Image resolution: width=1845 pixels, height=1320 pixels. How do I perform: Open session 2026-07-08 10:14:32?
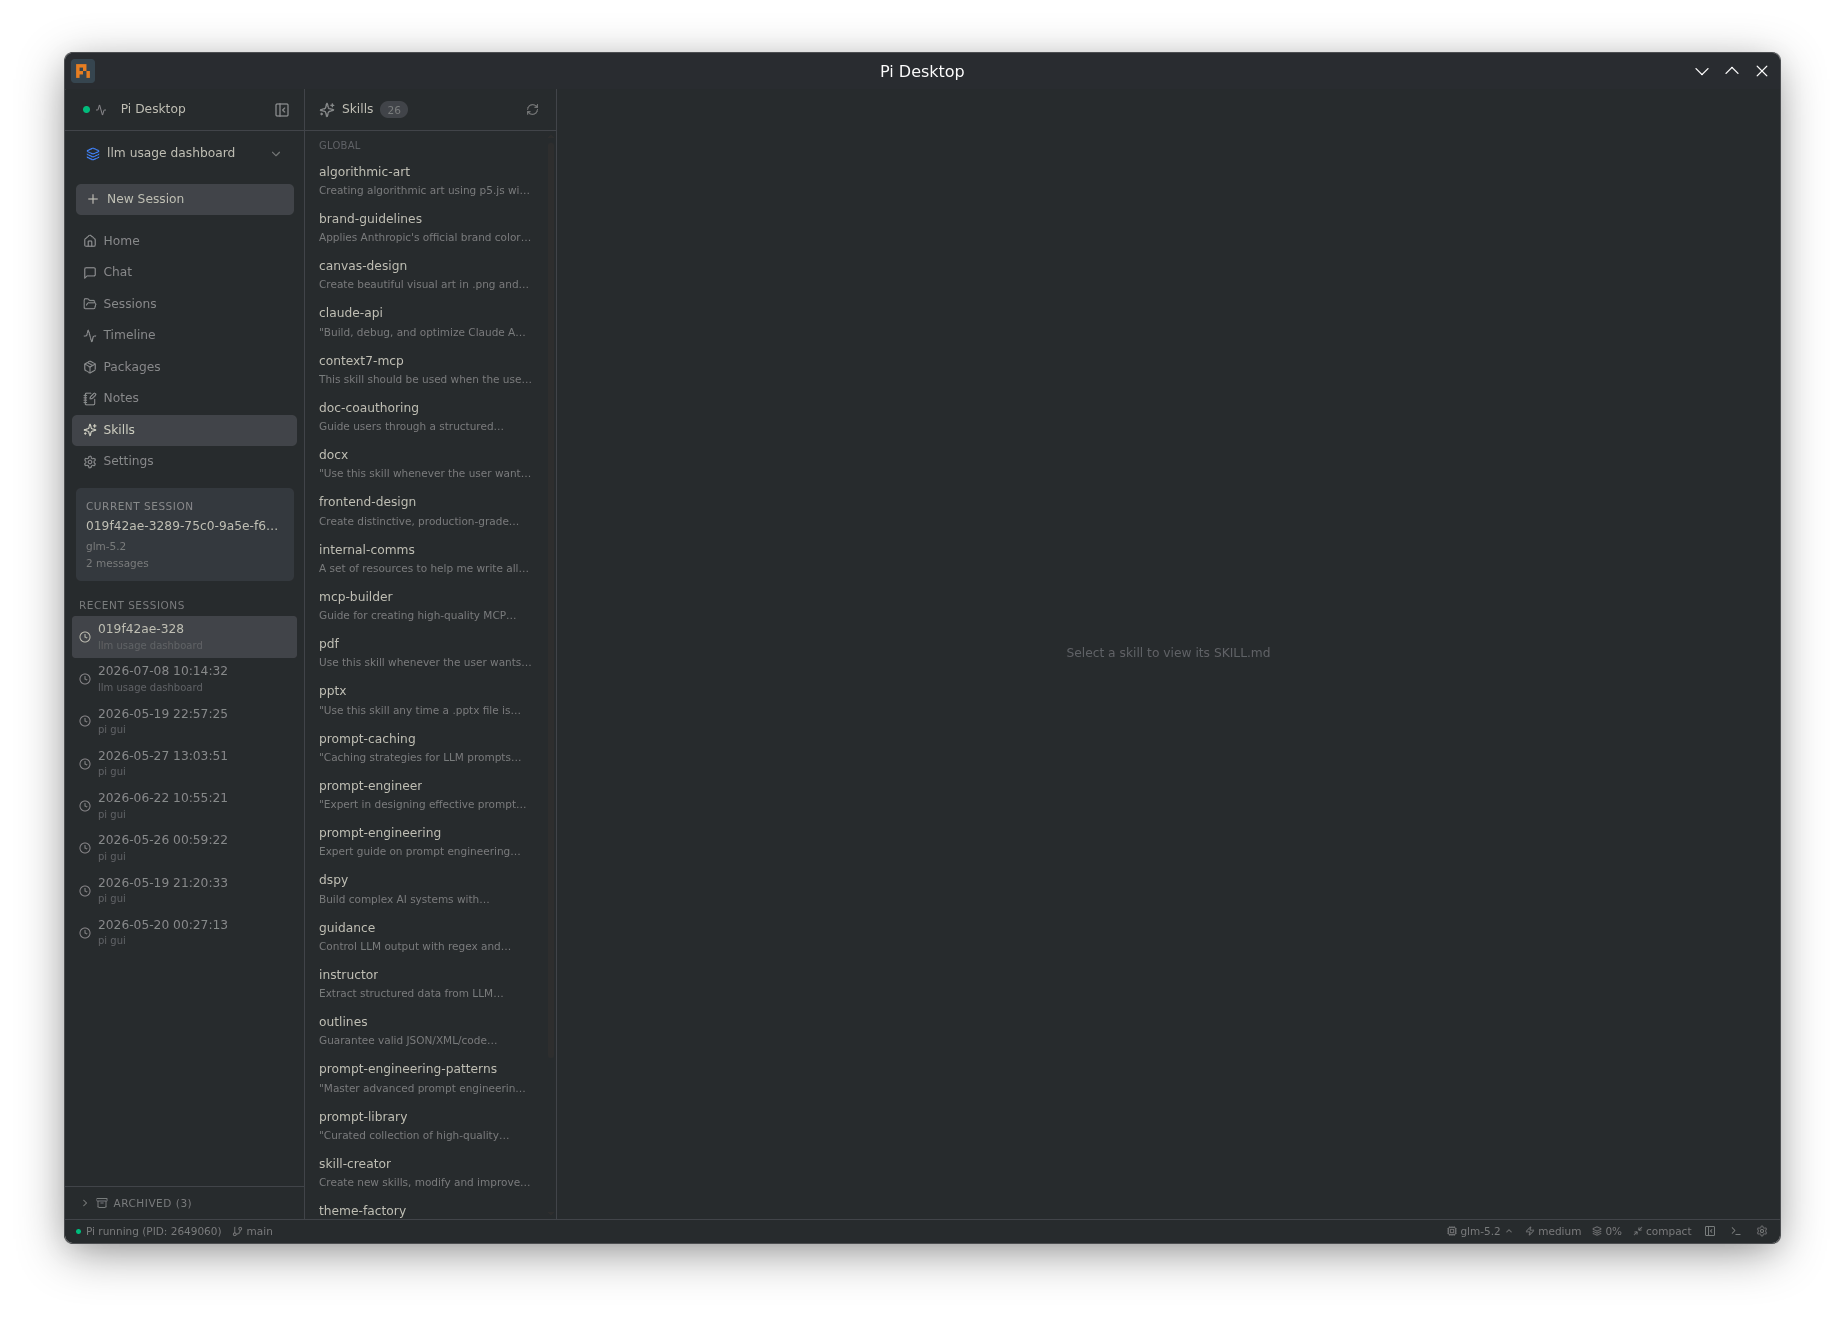[184, 679]
